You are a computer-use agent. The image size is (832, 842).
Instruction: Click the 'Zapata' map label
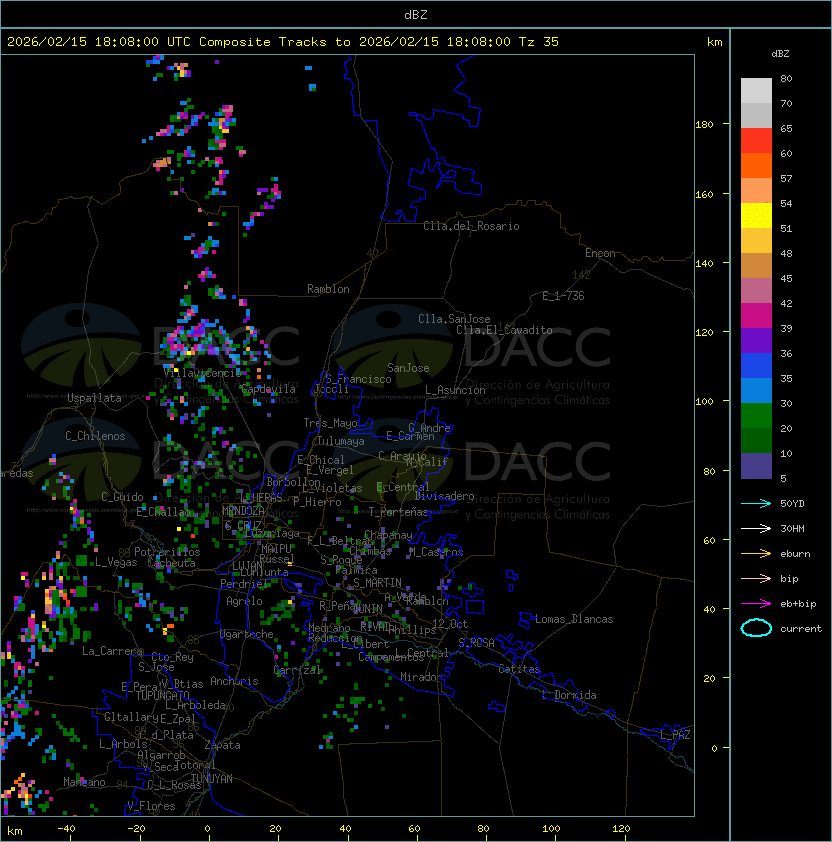pos(222,745)
